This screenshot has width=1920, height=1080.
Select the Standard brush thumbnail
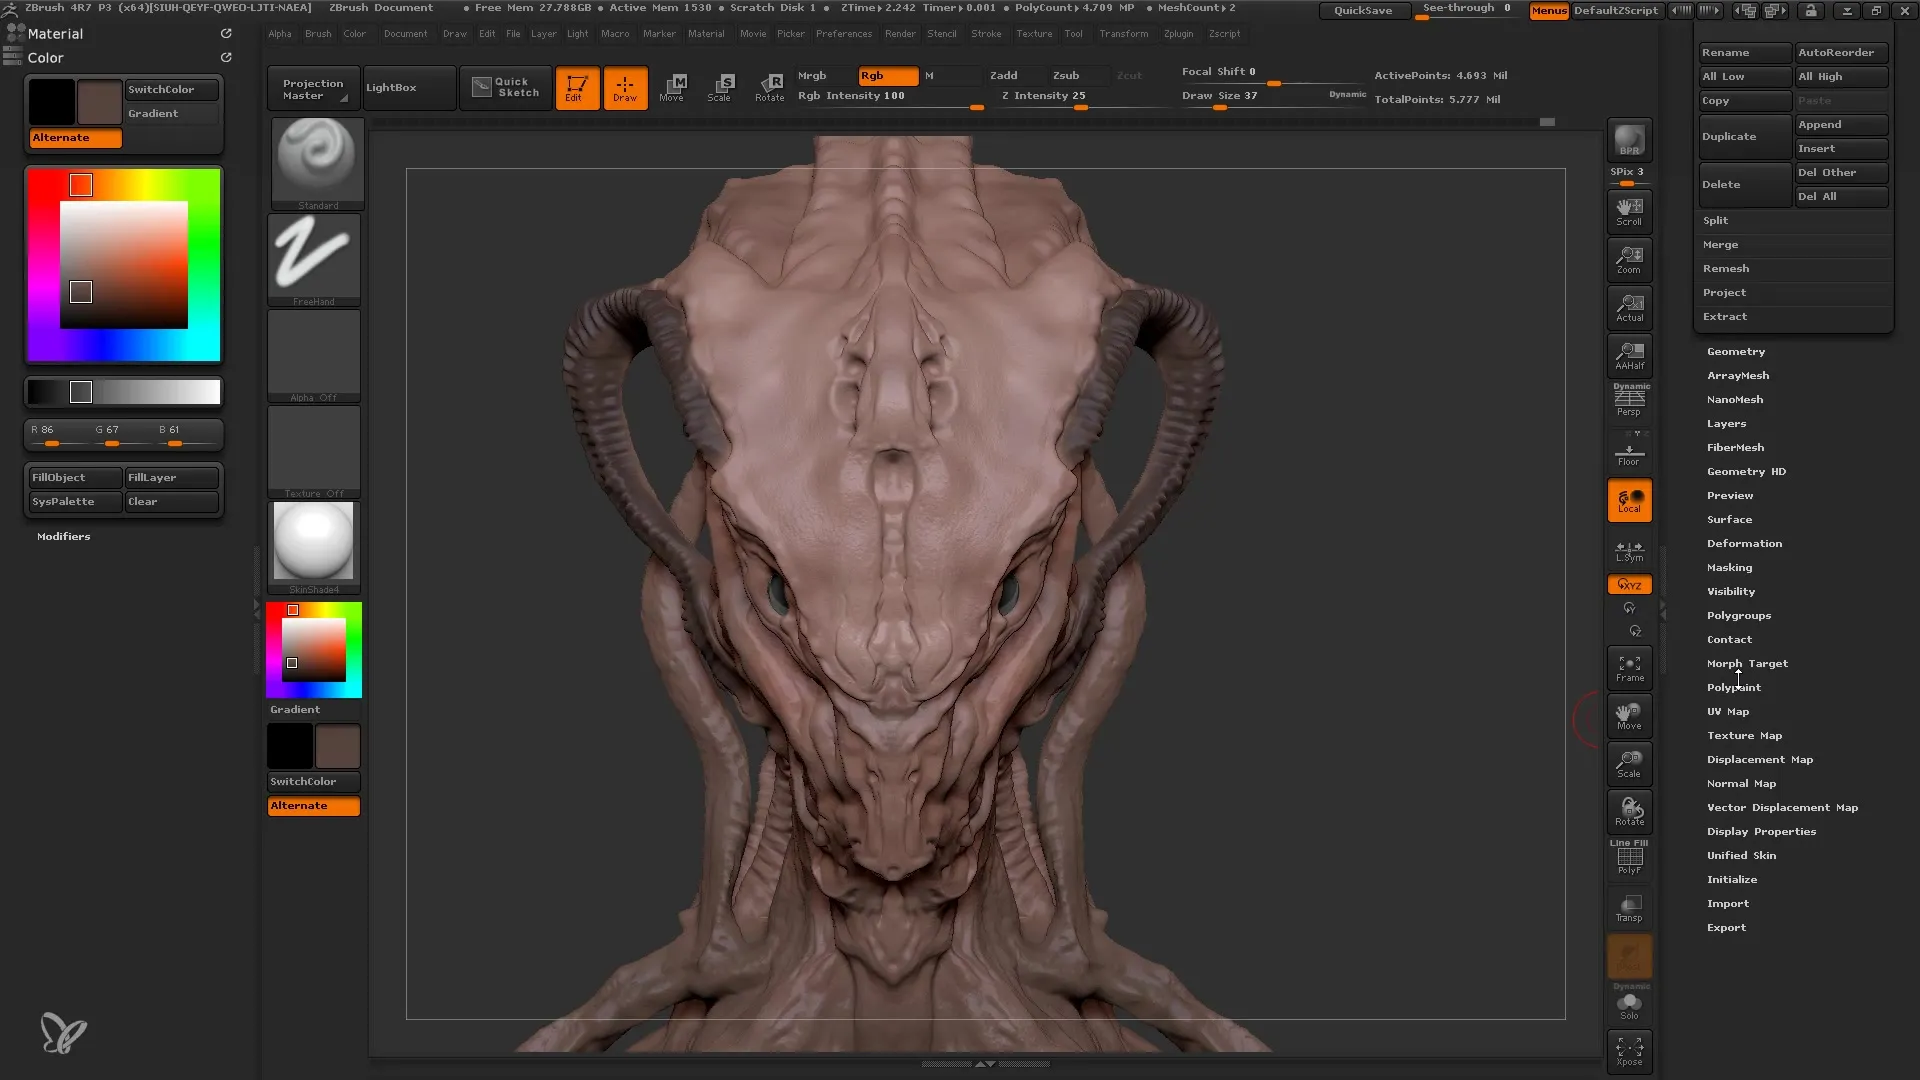[x=315, y=158]
